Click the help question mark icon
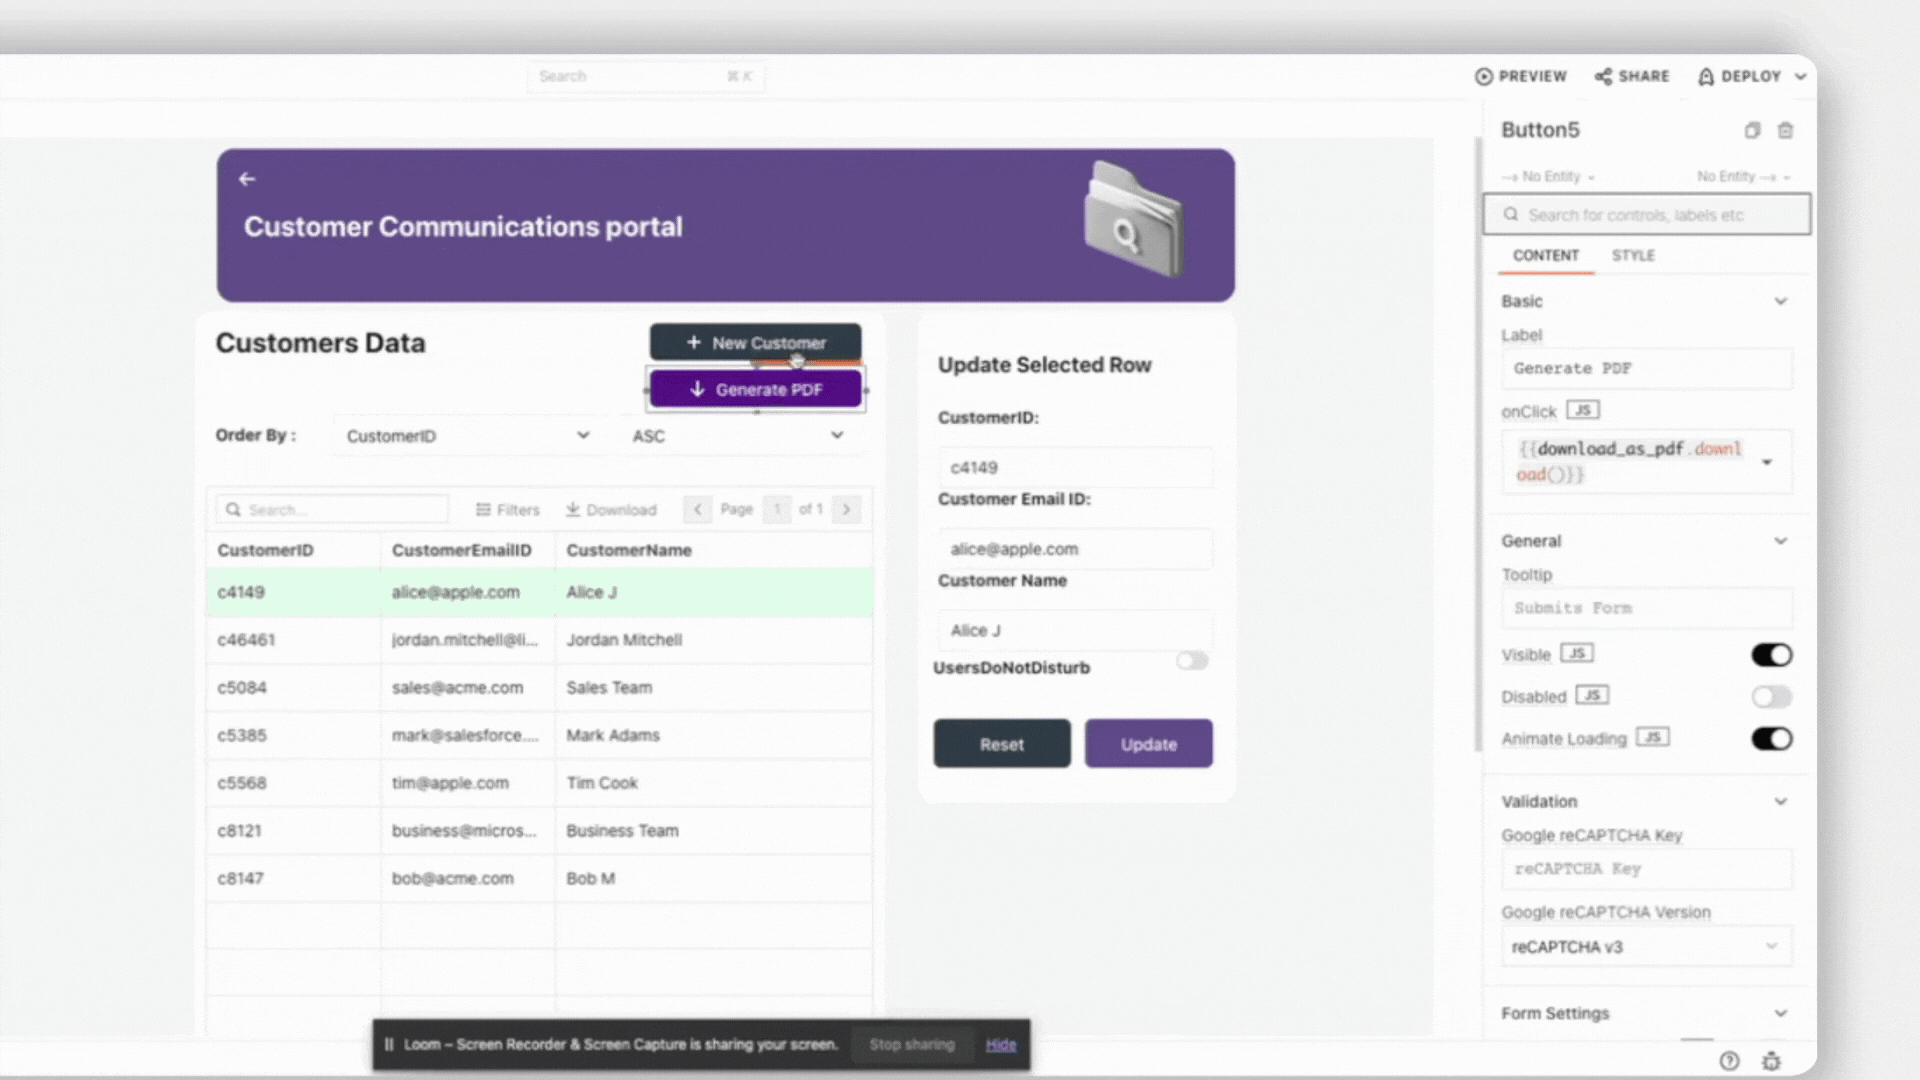The height and width of the screenshot is (1080, 1920). pos(1729,1061)
